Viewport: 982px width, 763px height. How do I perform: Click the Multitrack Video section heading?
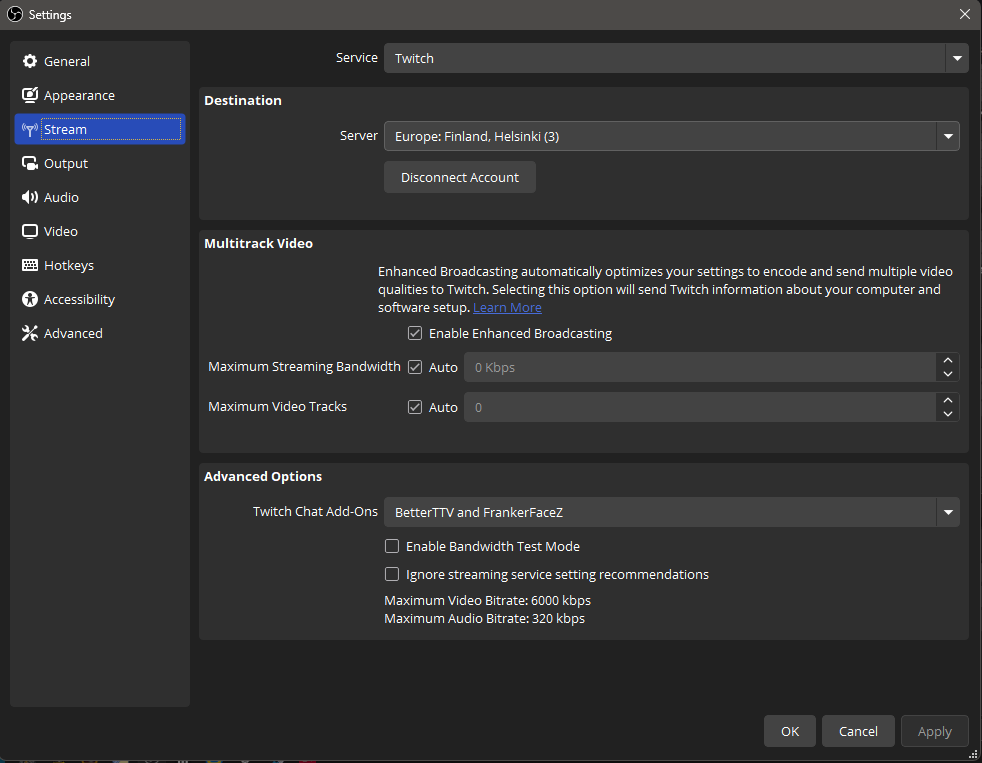point(258,243)
